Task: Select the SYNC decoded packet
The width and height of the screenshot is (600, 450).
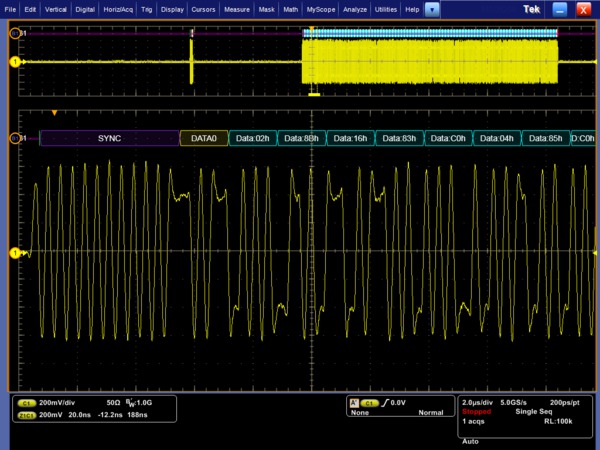Action: (x=109, y=138)
